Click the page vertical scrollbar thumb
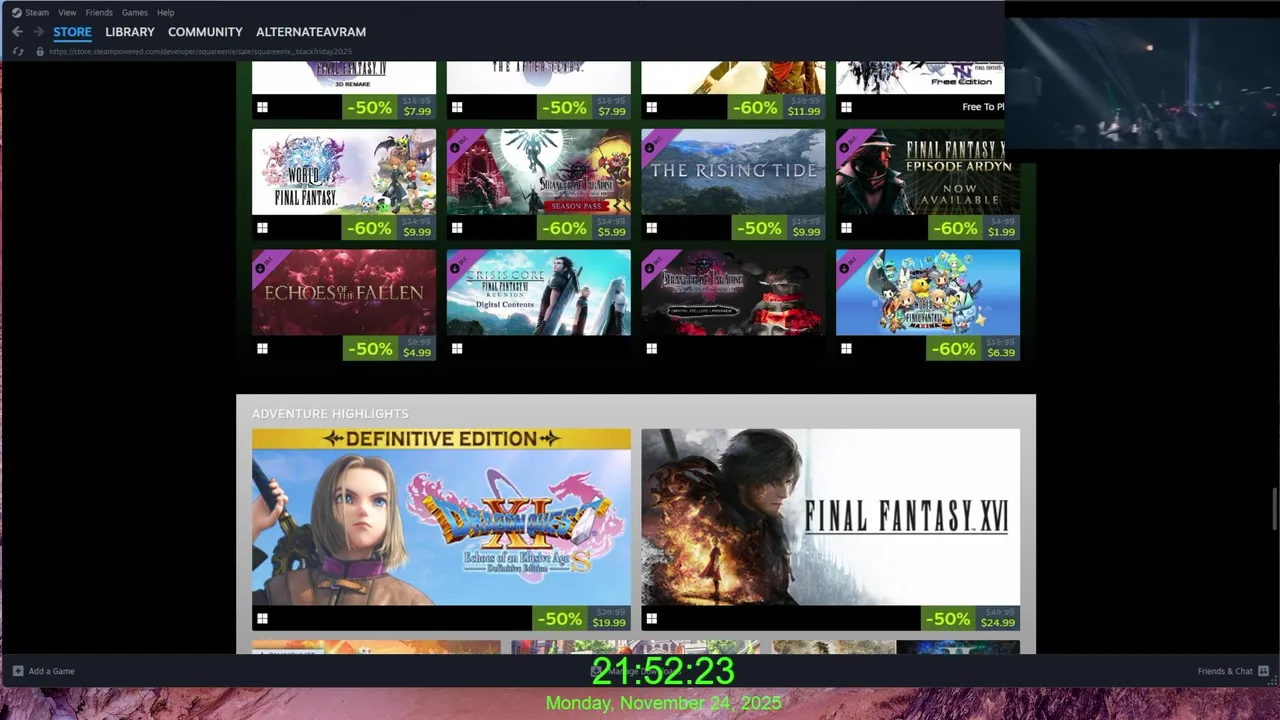 click(1274, 509)
